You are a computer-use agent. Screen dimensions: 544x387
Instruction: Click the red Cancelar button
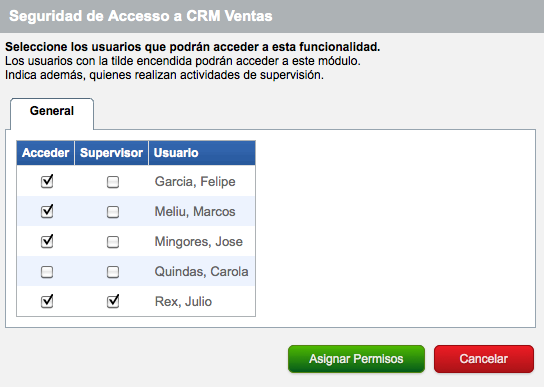point(484,359)
